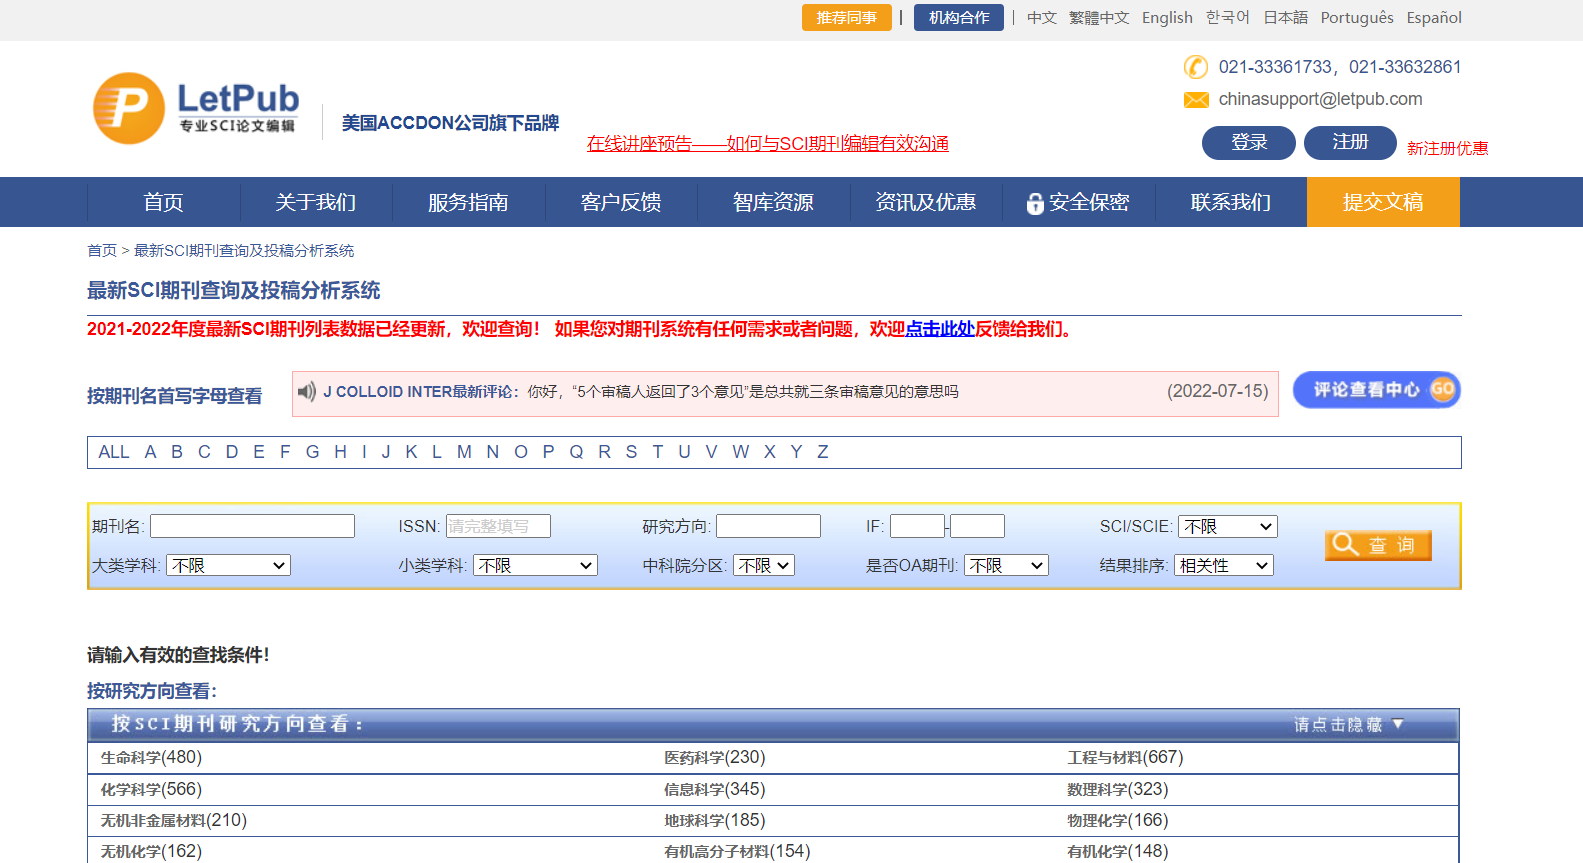
Task: Click into the 期刊名 input field
Action: pyautogui.click(x=252, y=527)
